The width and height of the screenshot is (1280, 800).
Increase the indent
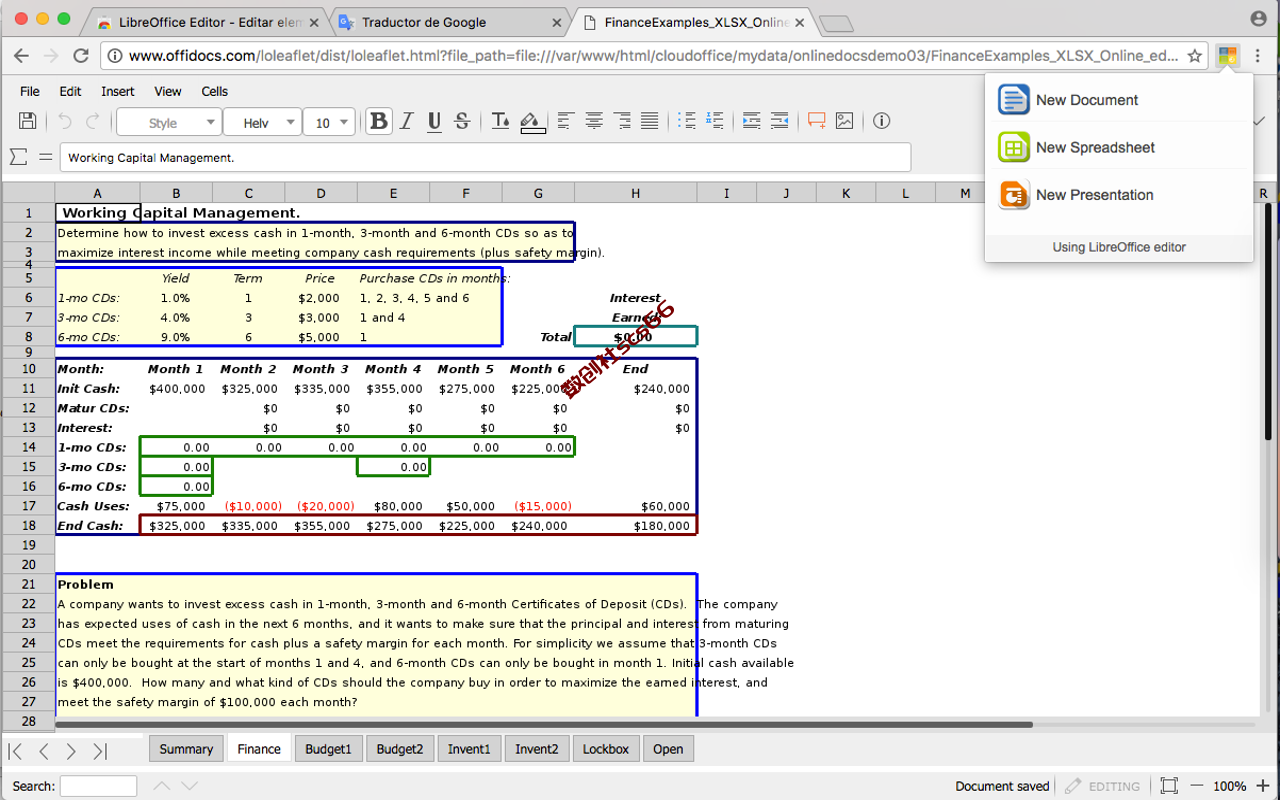pyautogui.click(x=751, y=121)
